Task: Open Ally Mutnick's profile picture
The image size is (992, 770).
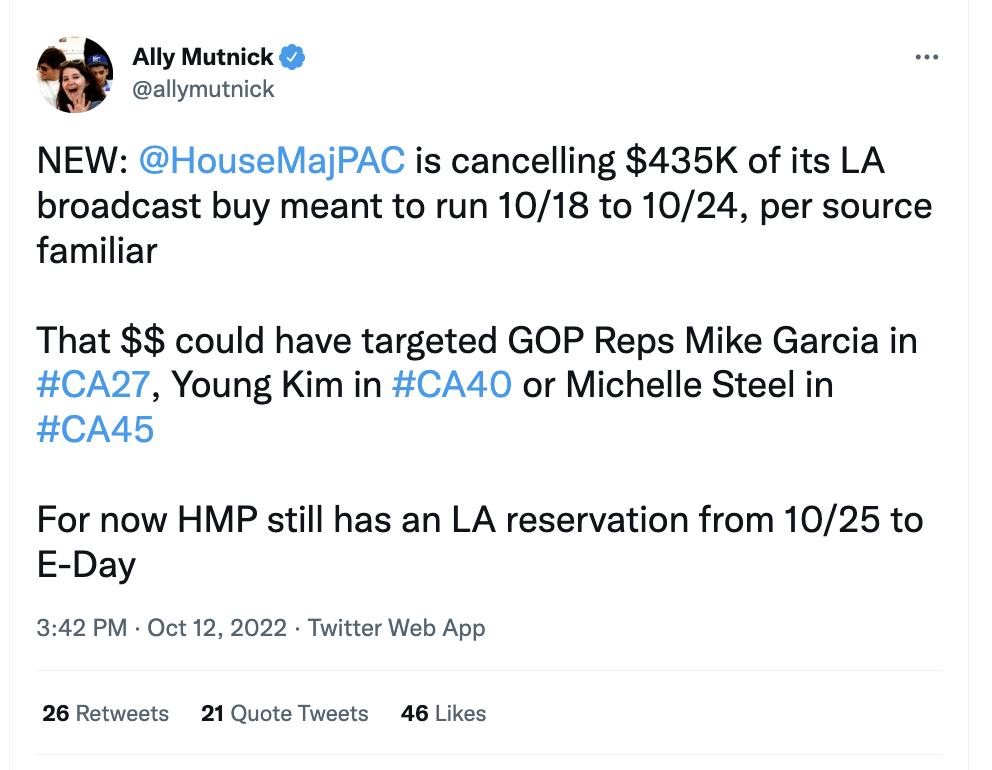Action: [75, 75]
